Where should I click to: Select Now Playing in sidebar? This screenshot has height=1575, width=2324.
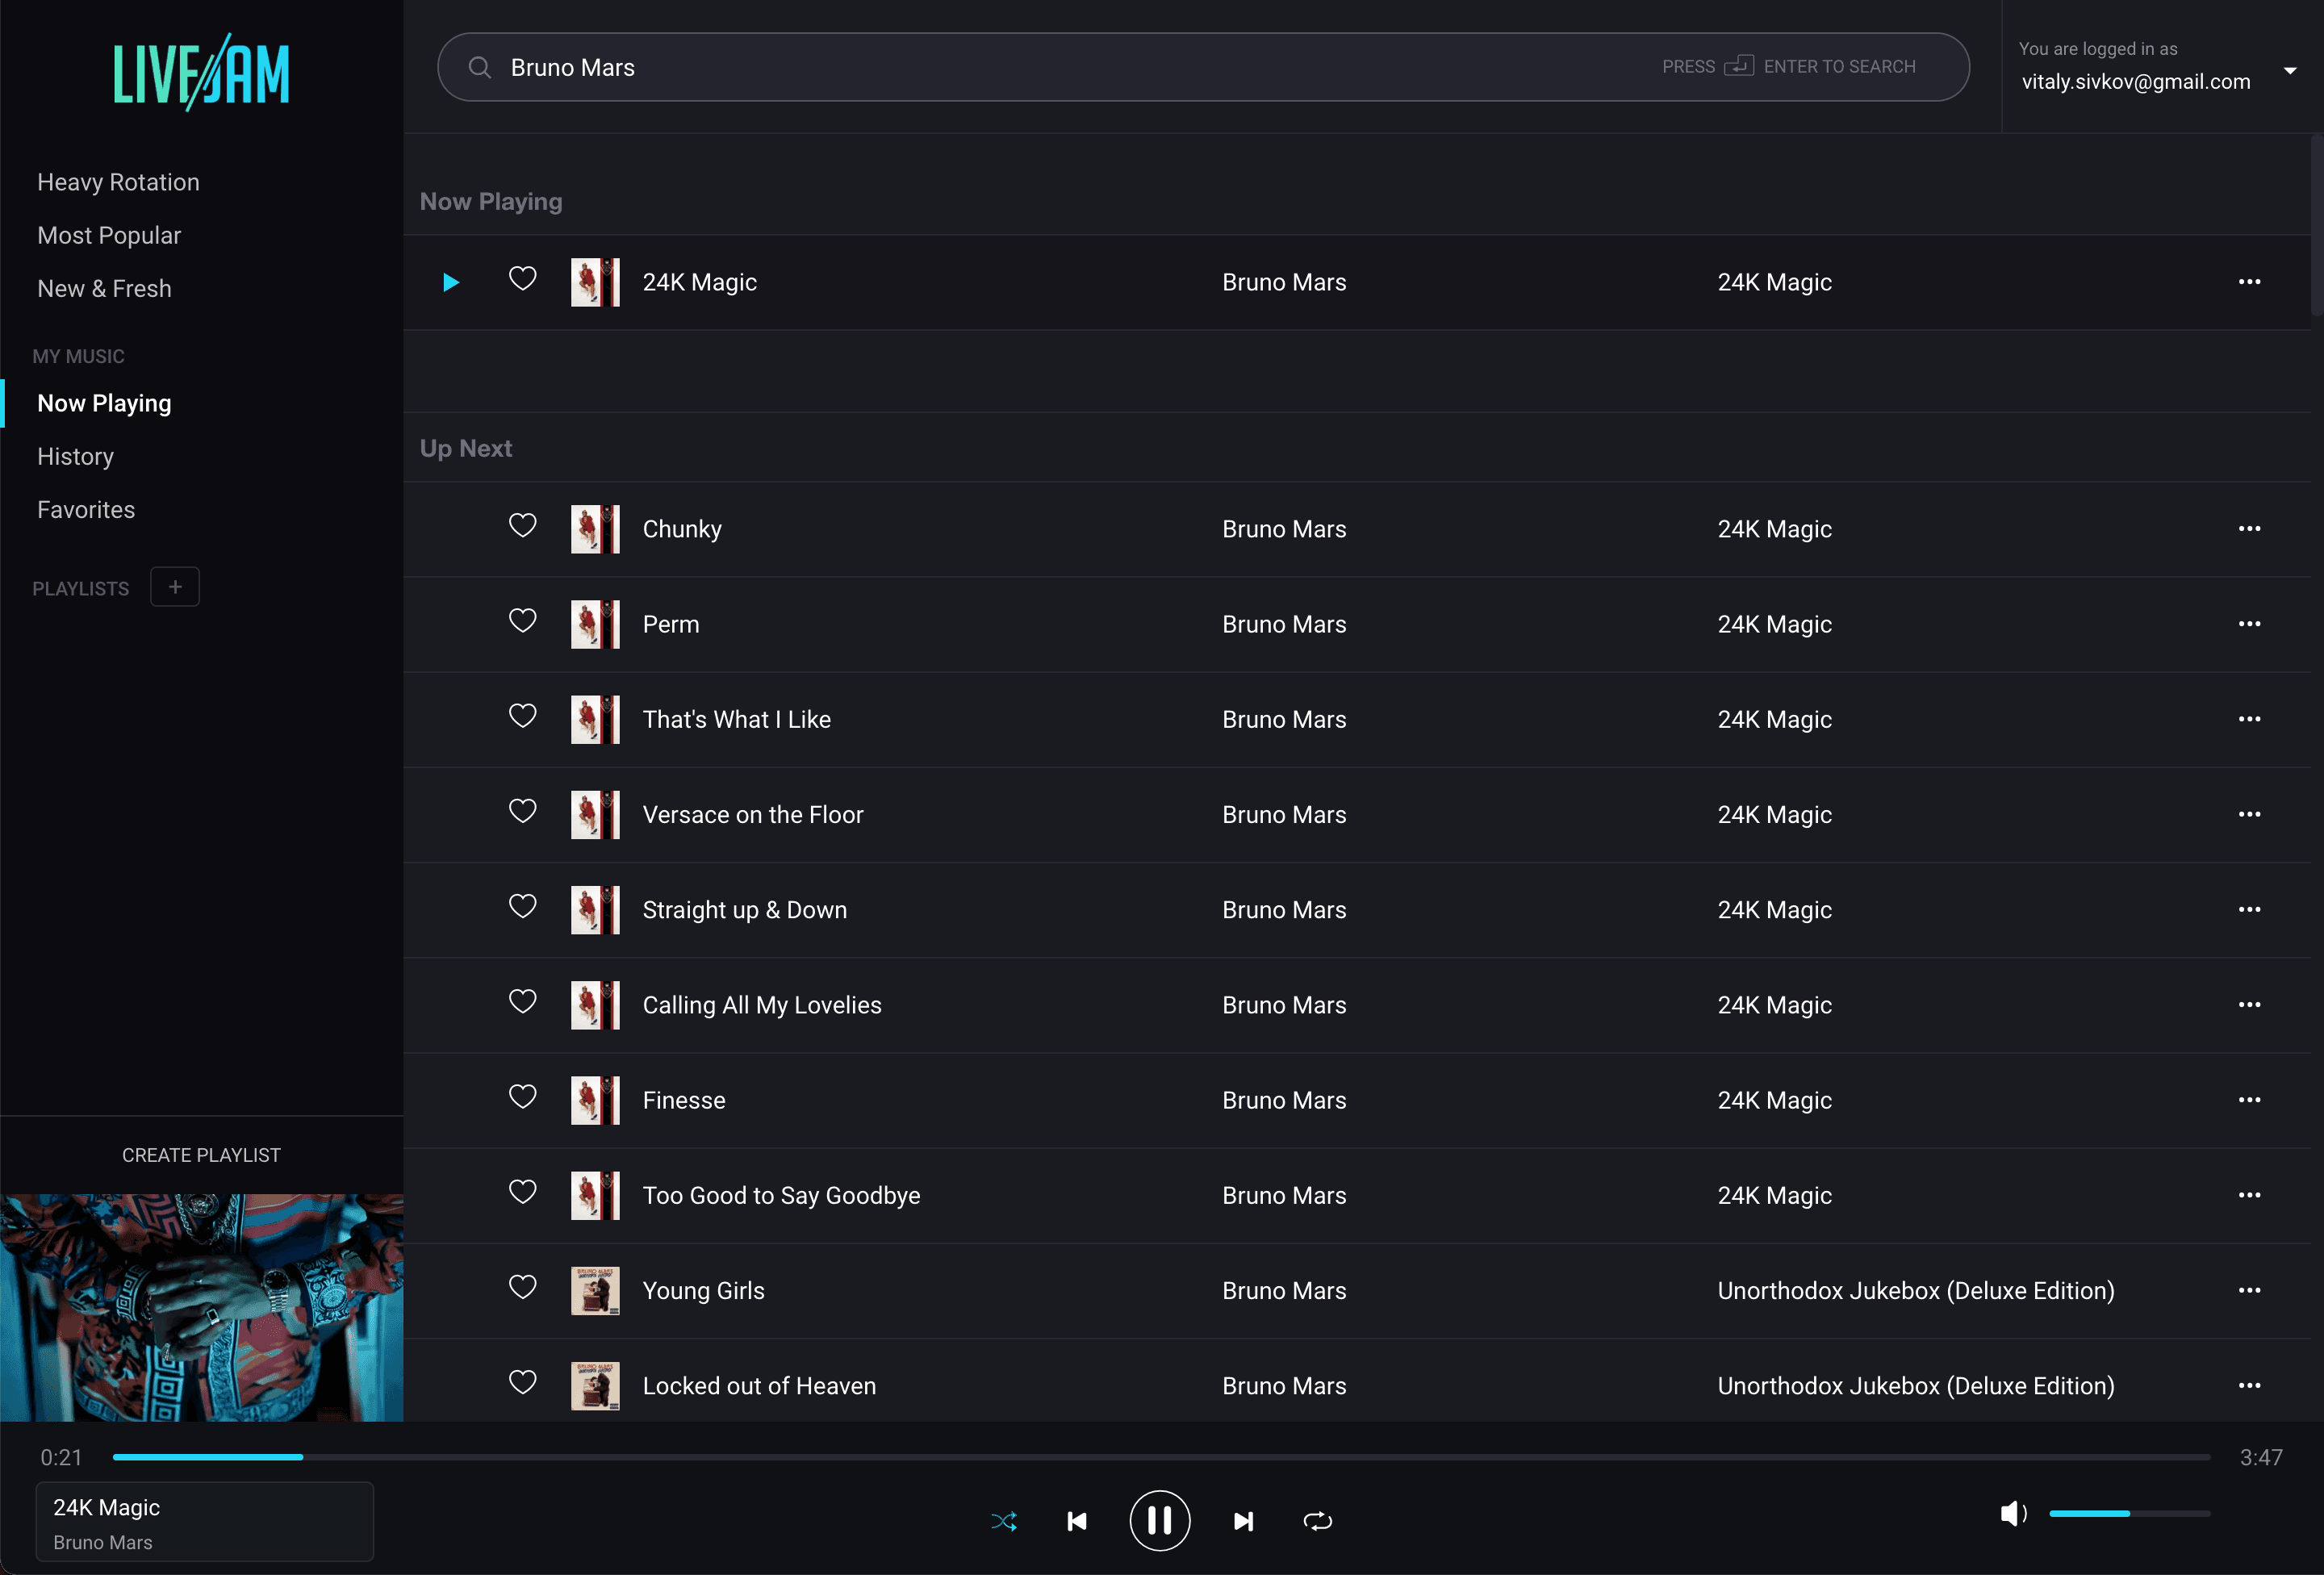coord(105,403)
